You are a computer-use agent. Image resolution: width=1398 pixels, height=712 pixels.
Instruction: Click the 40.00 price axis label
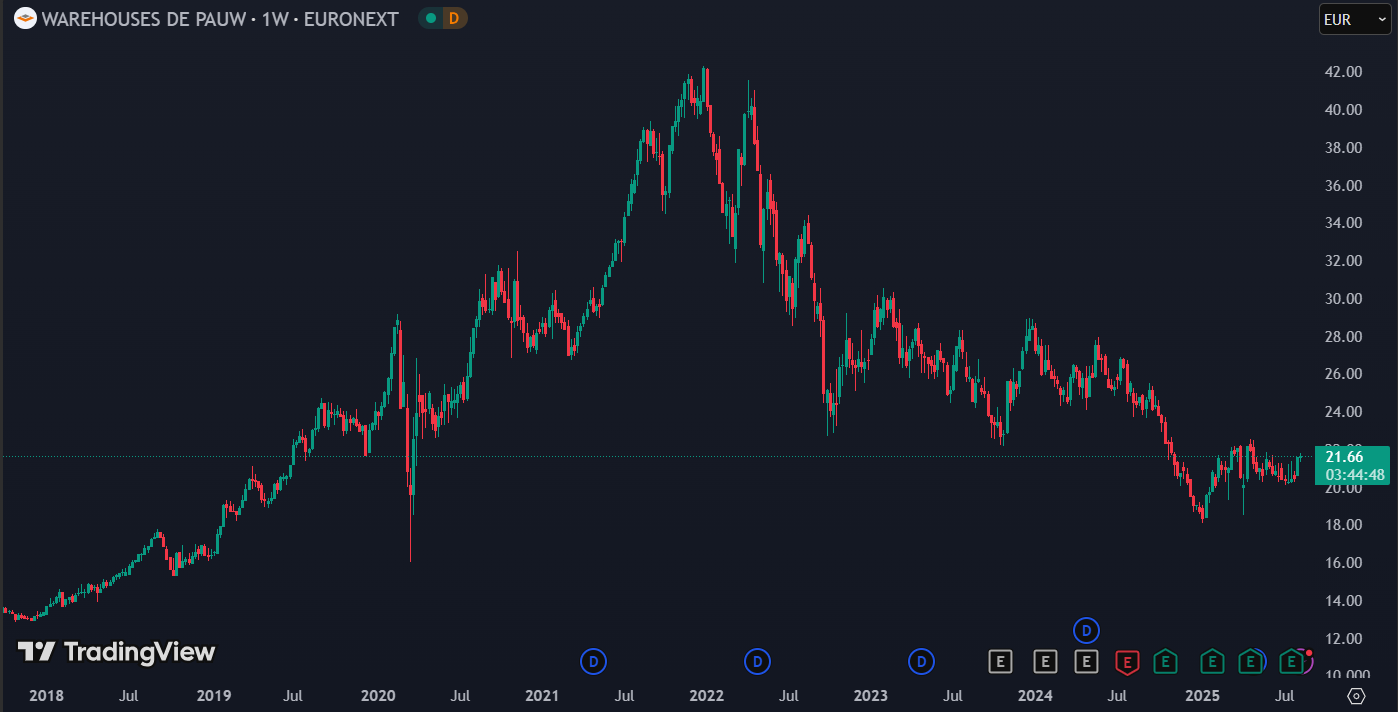[1343, 110]
